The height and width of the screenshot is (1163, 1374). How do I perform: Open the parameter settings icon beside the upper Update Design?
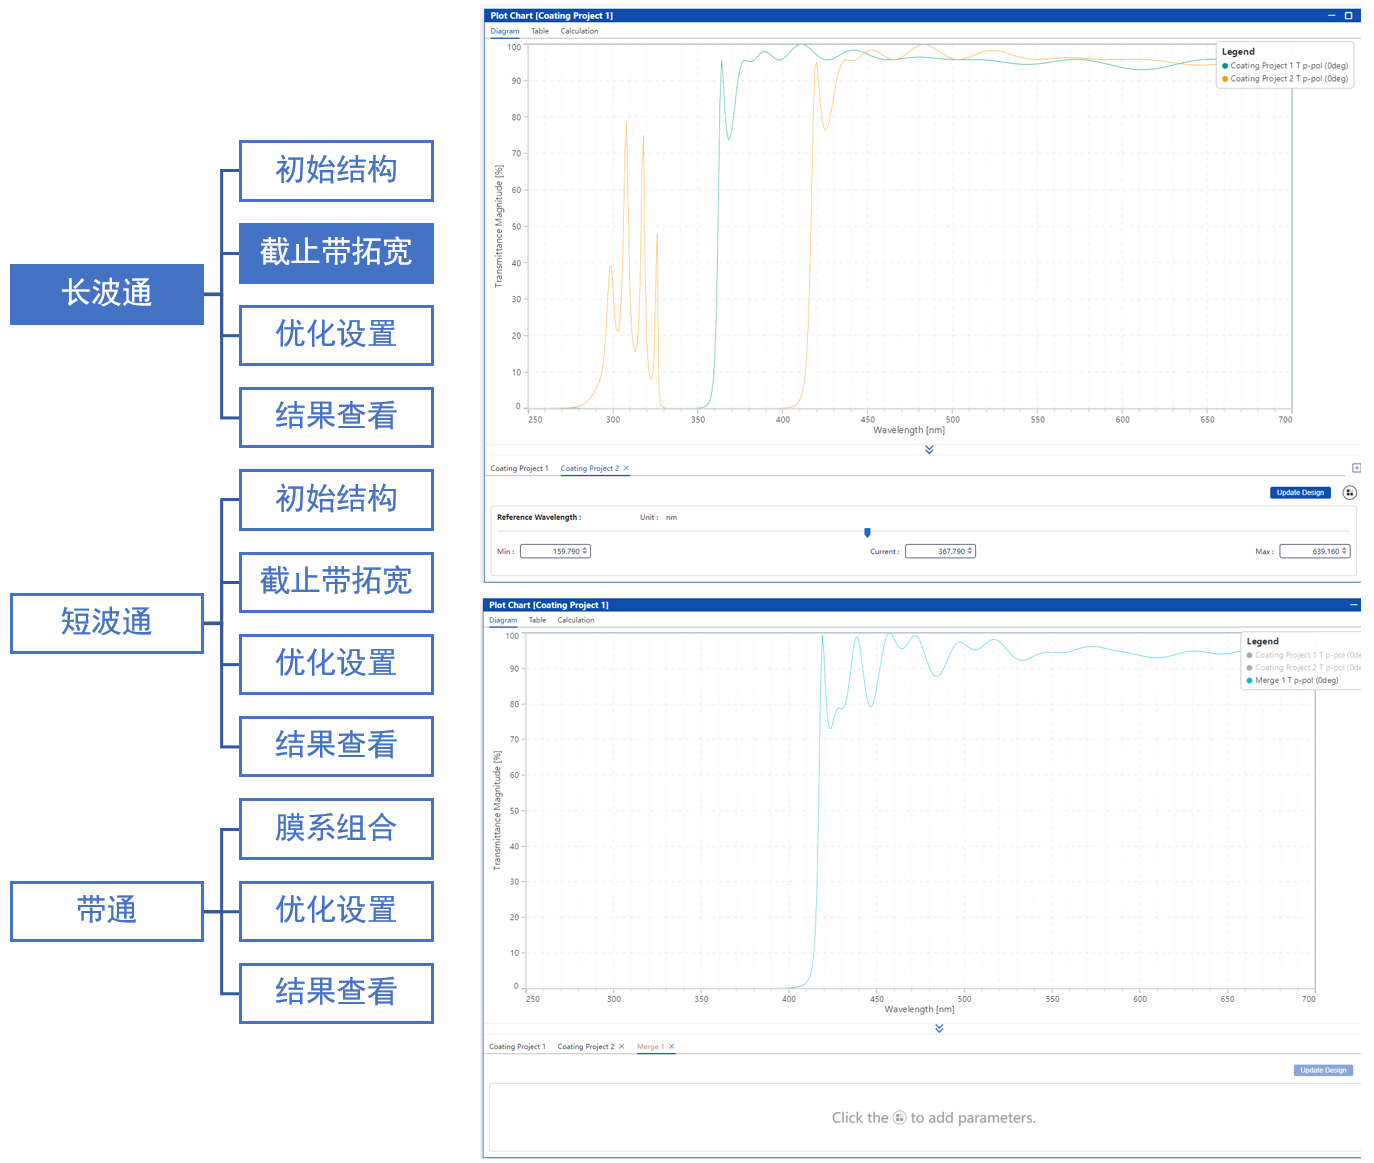[1349, 492]
